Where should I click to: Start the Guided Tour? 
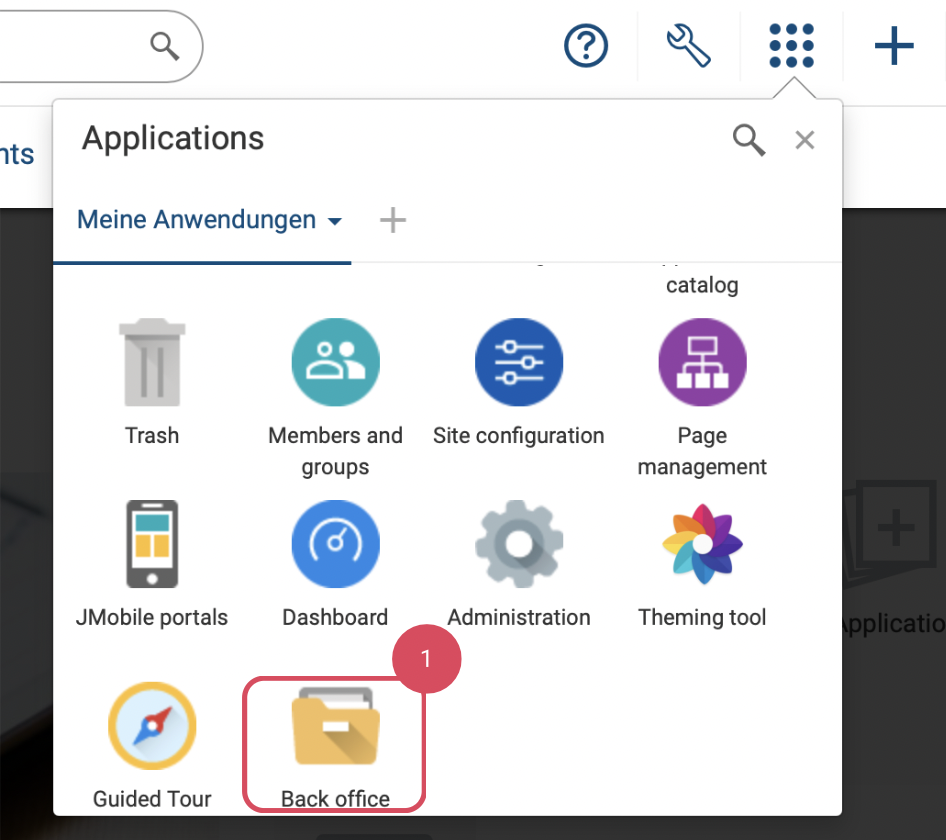152,727
